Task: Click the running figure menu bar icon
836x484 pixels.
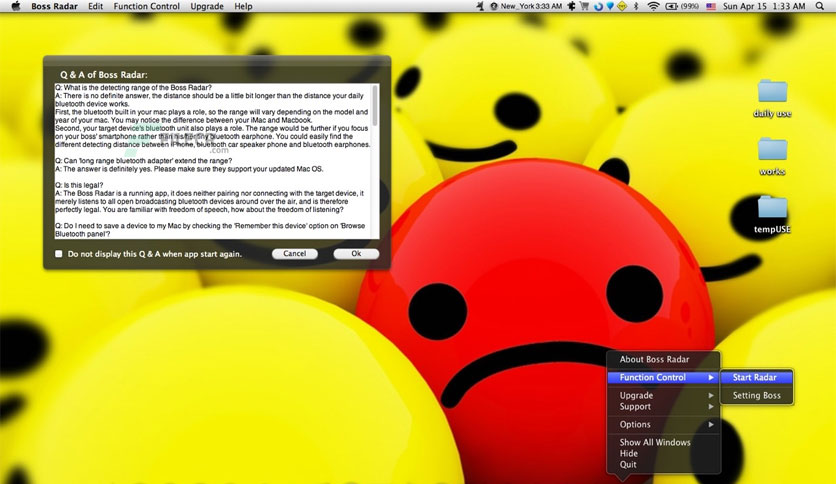Action: click(480, 6)
